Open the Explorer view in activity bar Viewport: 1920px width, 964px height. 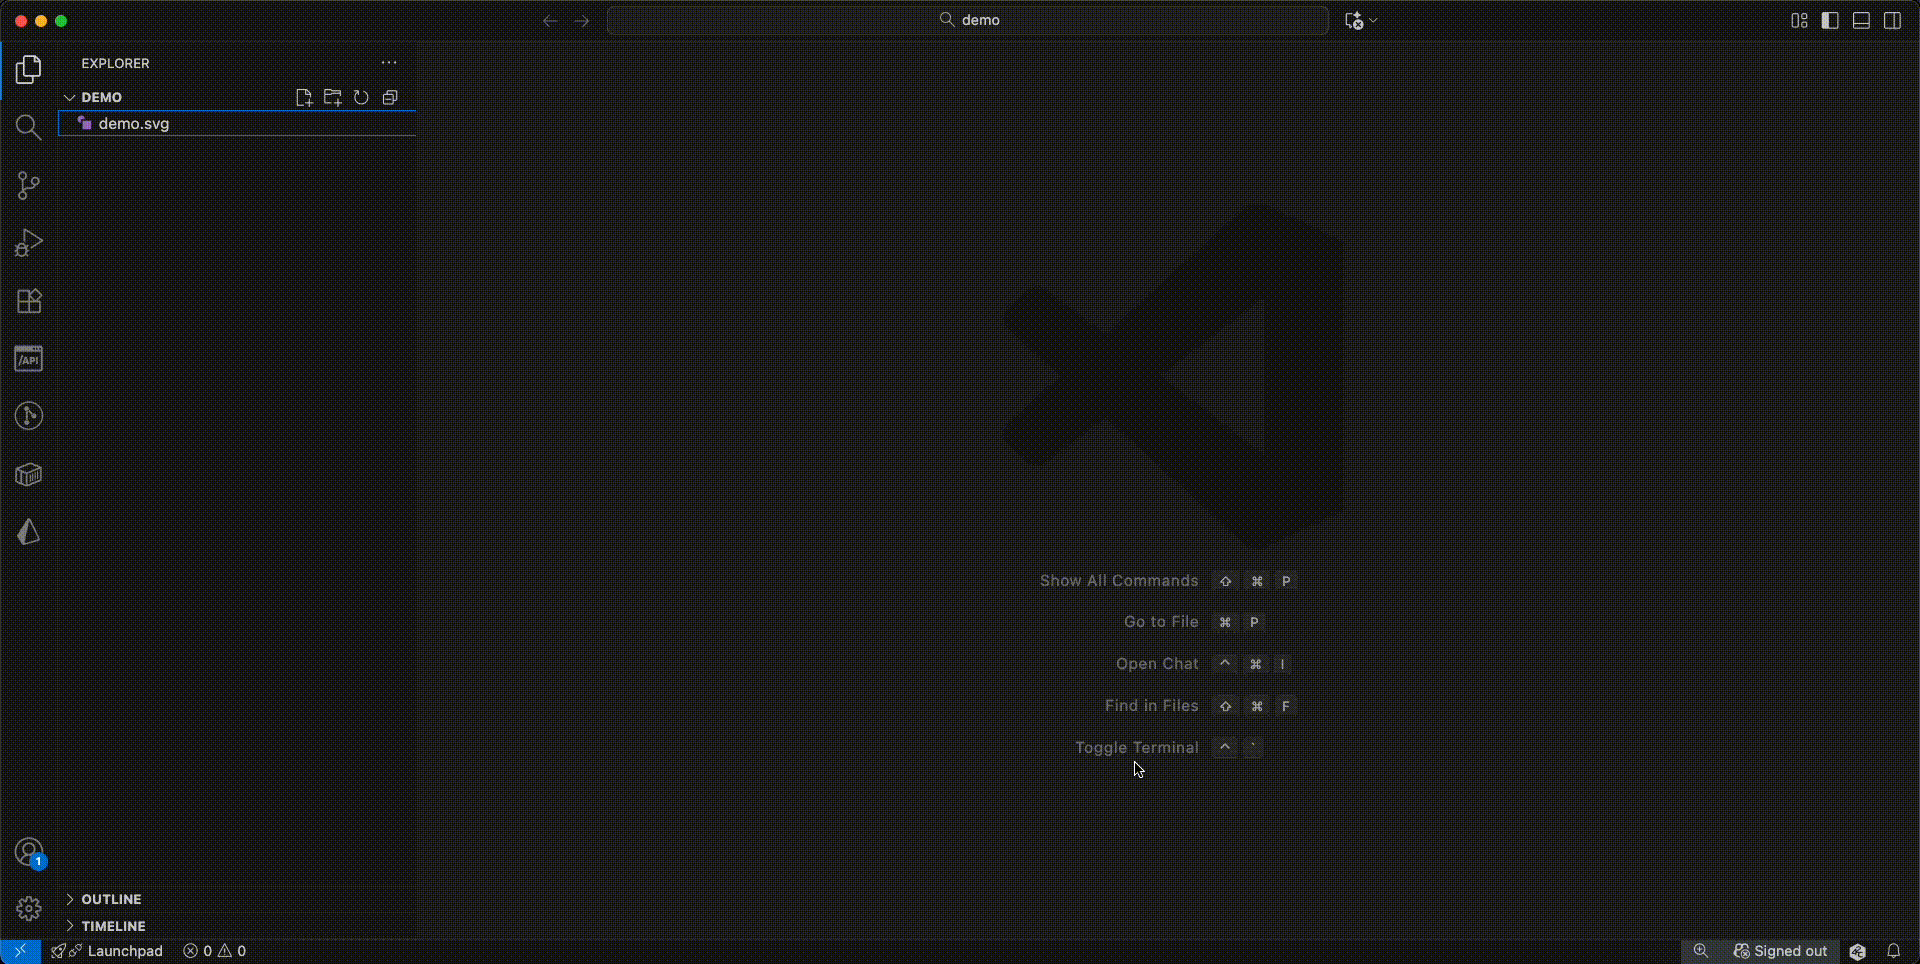29,69
